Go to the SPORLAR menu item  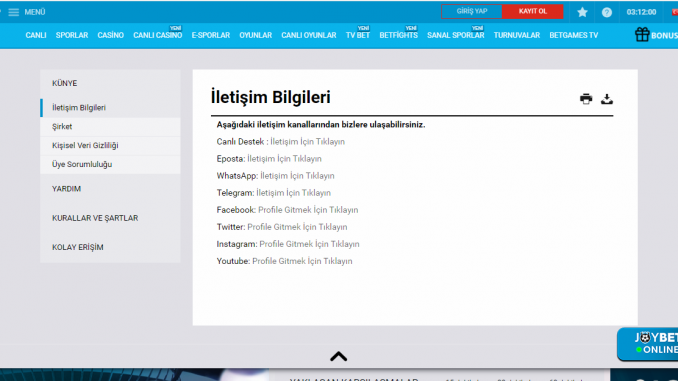[x=72, y=35]
